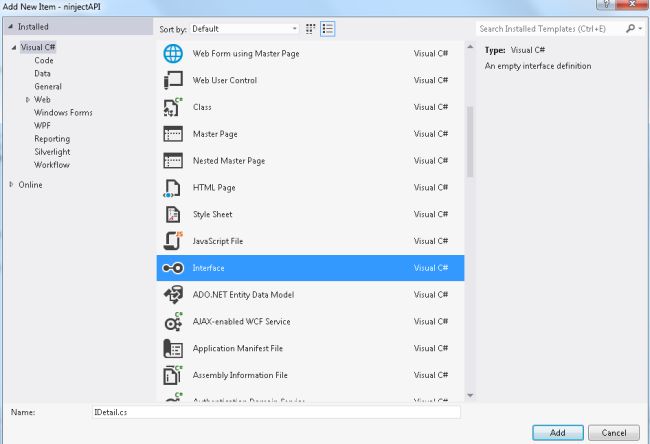This screenshot has height=444, width=650.
Task: Select the Style Sheet template name
Action: [x=212, y=214]
